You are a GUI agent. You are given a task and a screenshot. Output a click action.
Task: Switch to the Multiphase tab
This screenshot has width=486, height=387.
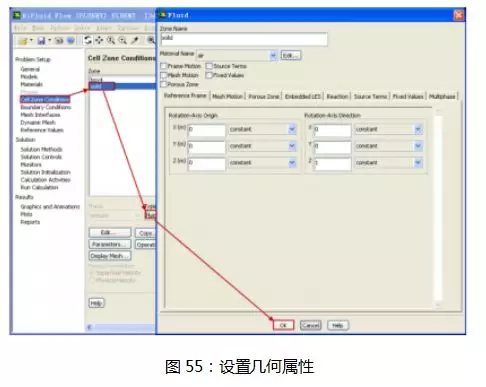click(442, 96)
